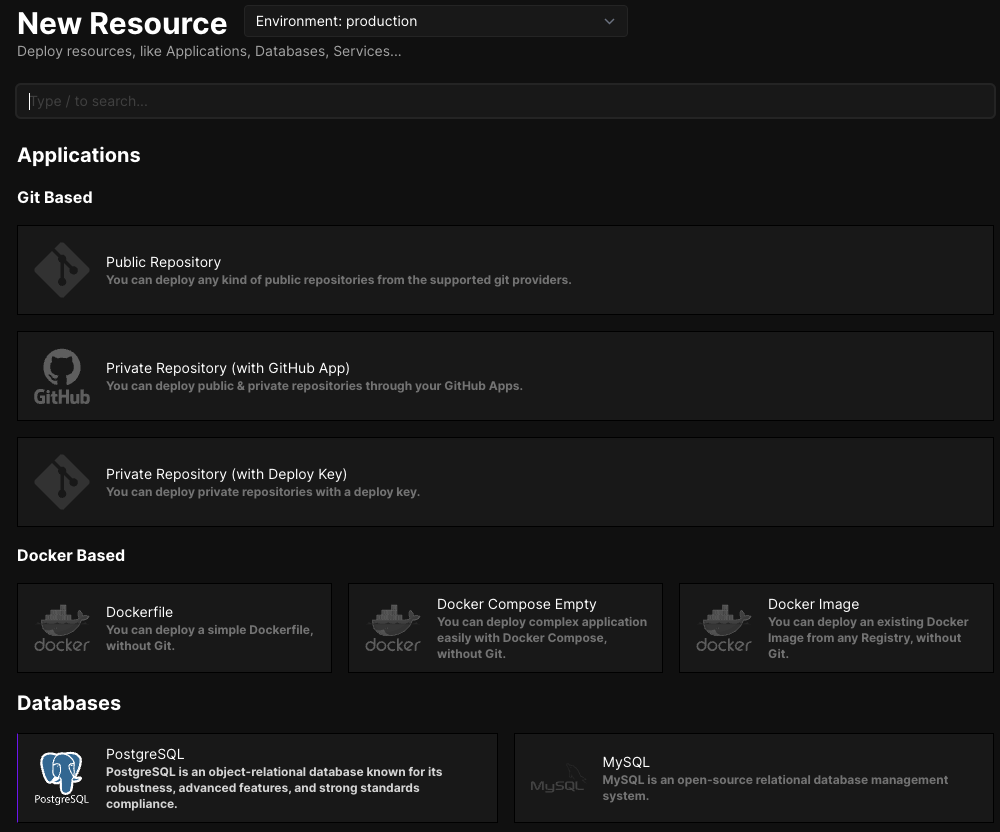Click the Git icon on Deploy Key card
Screen dimensions: 1000x832
[x=62, y=481]
